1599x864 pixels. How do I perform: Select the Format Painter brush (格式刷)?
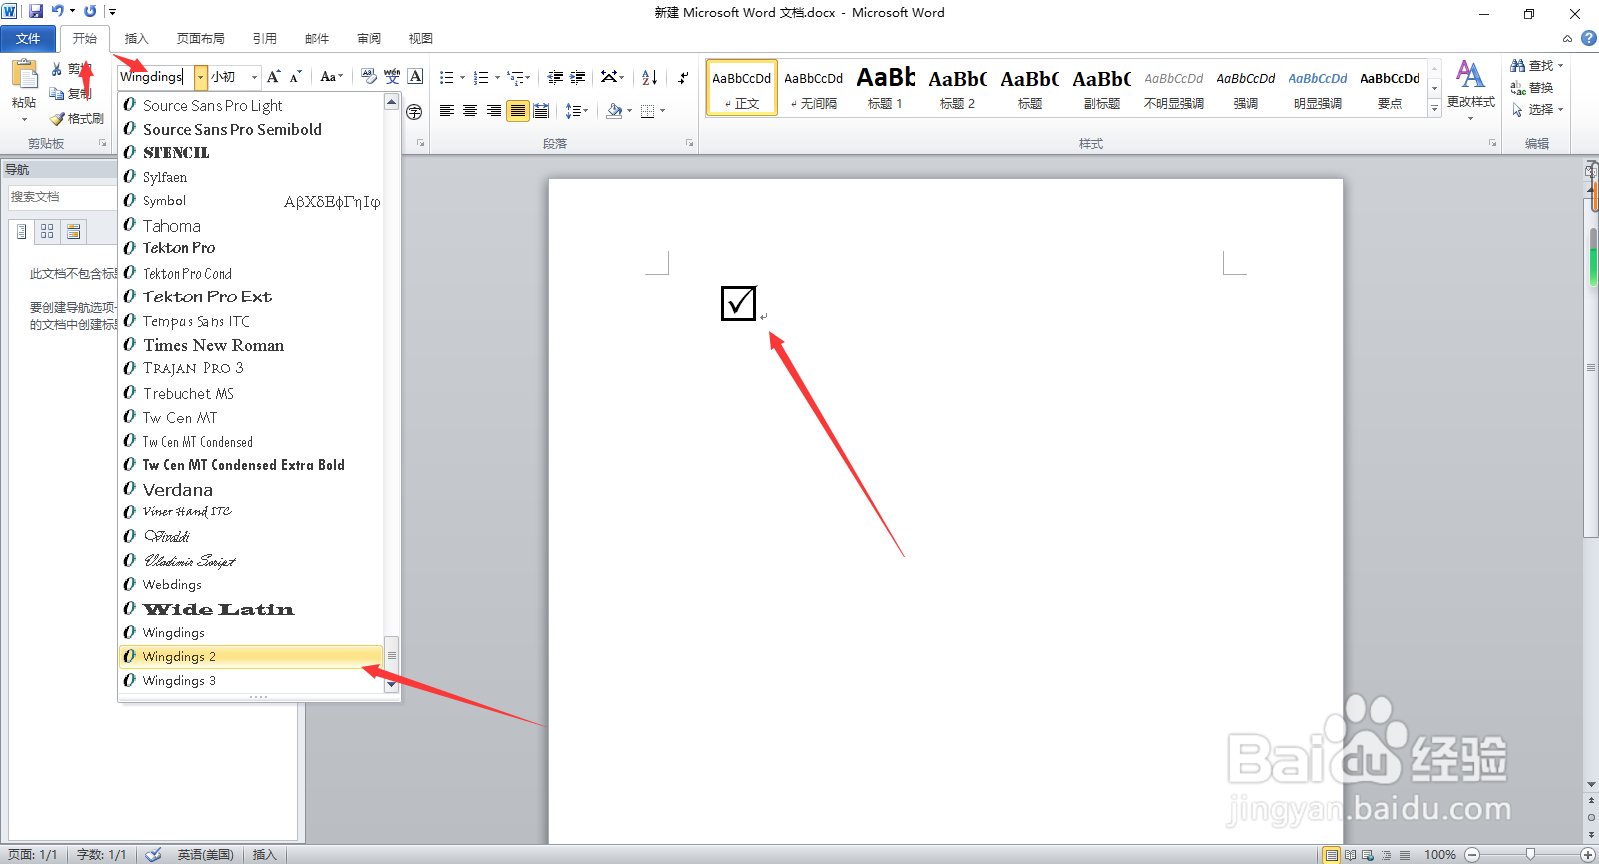(77, 118)
